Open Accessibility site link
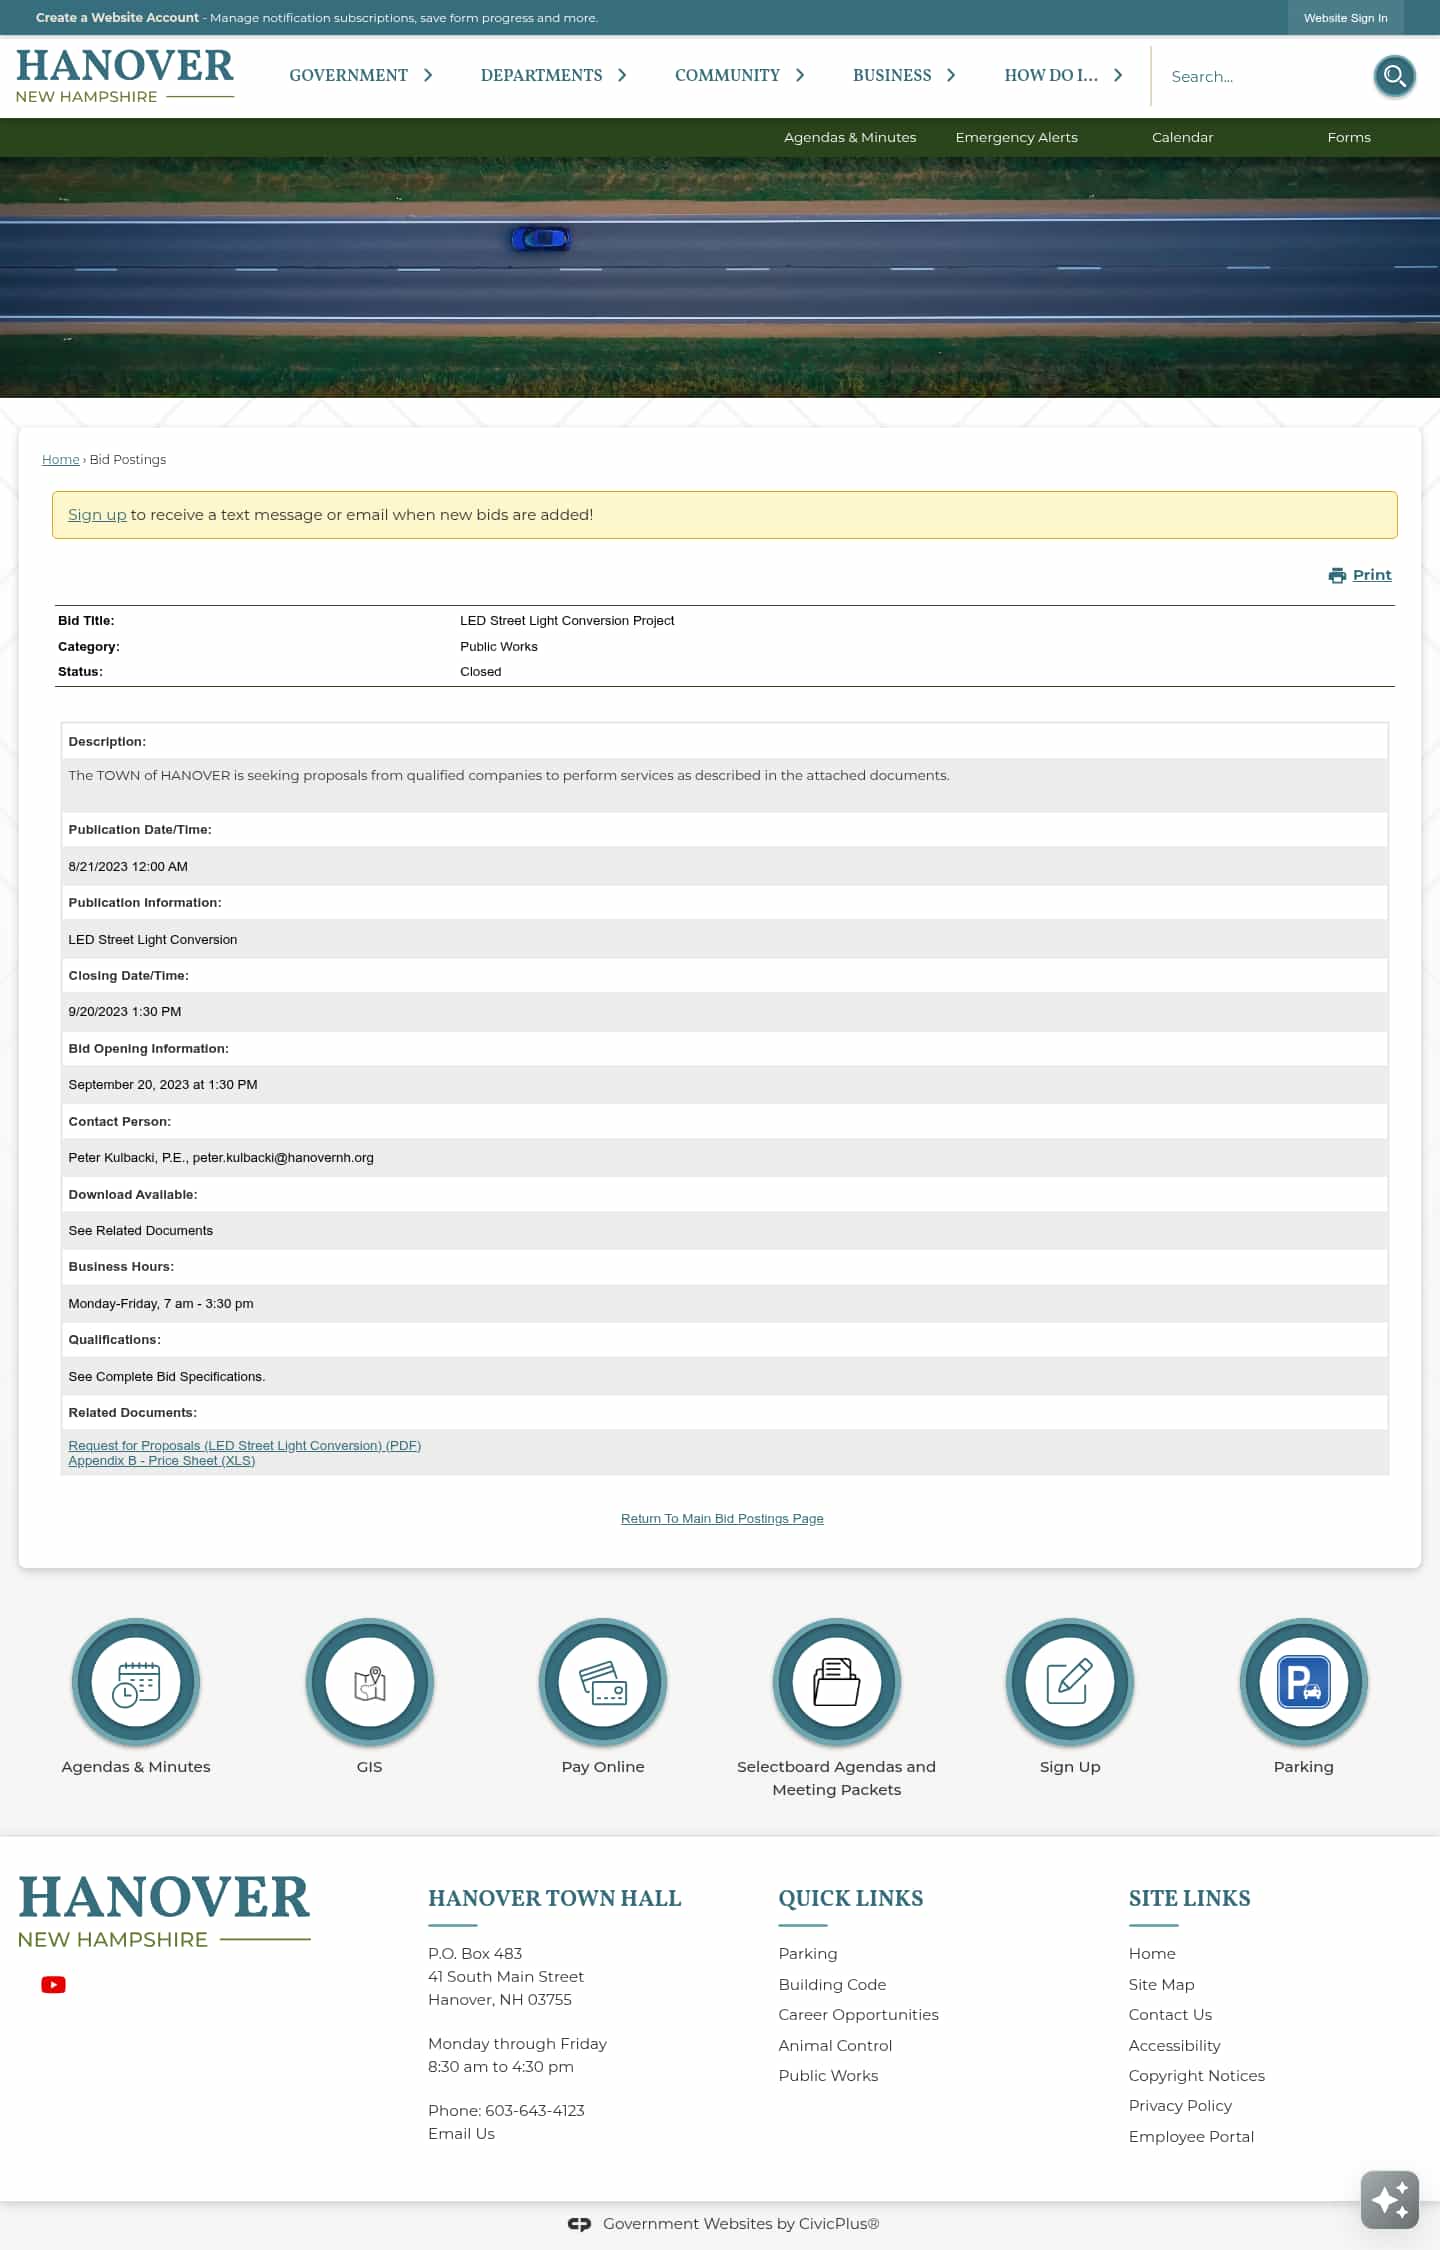The width and height of the screenshot is (1440, 2250). point(1174,2045)
